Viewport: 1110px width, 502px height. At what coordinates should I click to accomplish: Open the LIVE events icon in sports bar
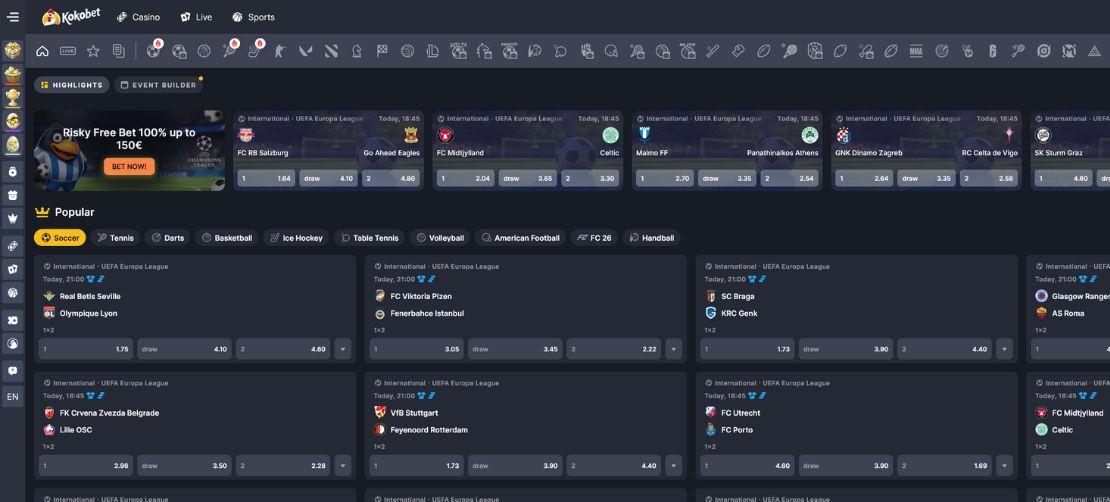point(68,51)
